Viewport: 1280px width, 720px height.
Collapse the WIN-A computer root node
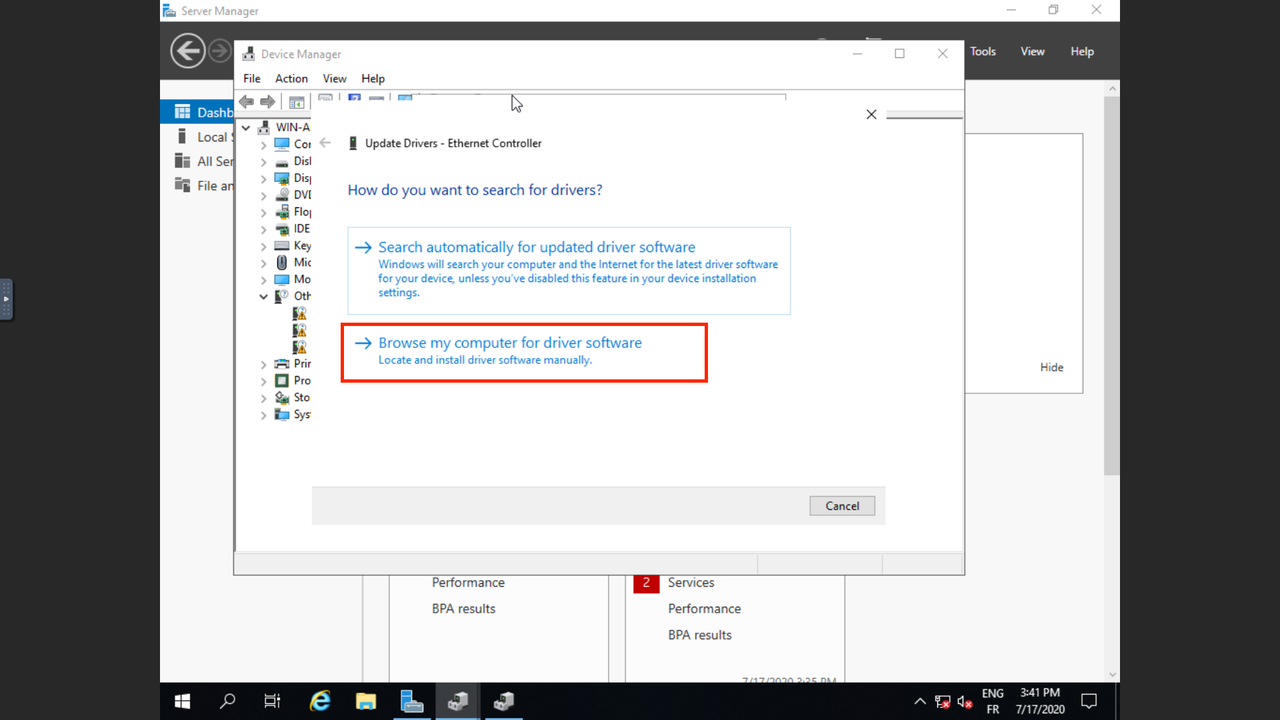coord(247,128)
